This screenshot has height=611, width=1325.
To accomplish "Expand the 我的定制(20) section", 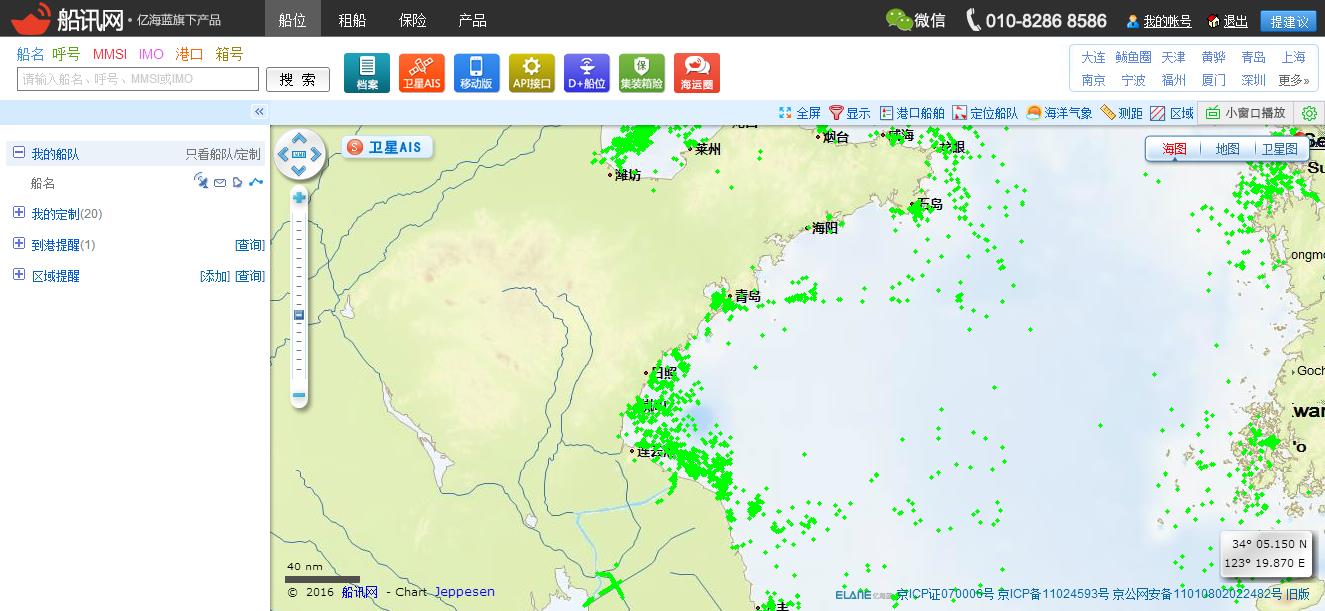I will pyautogui.click(x=18, y=213).
